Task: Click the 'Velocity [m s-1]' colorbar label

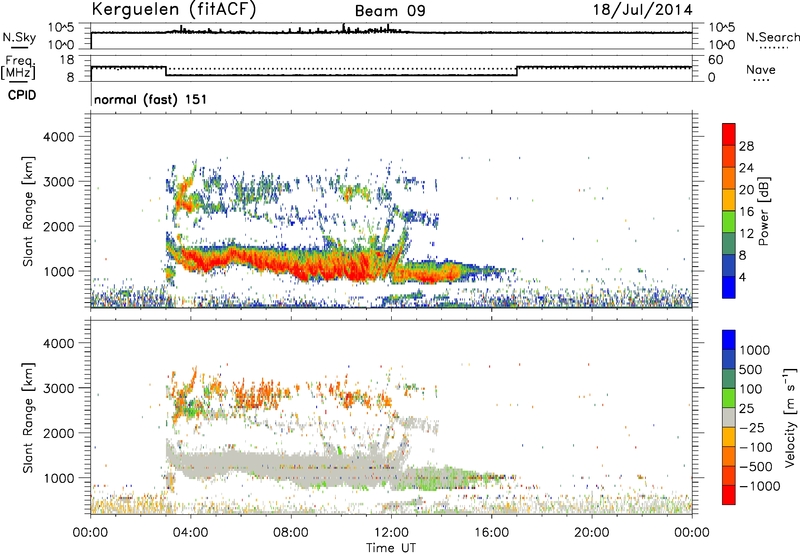Action: tap(790, 417)
